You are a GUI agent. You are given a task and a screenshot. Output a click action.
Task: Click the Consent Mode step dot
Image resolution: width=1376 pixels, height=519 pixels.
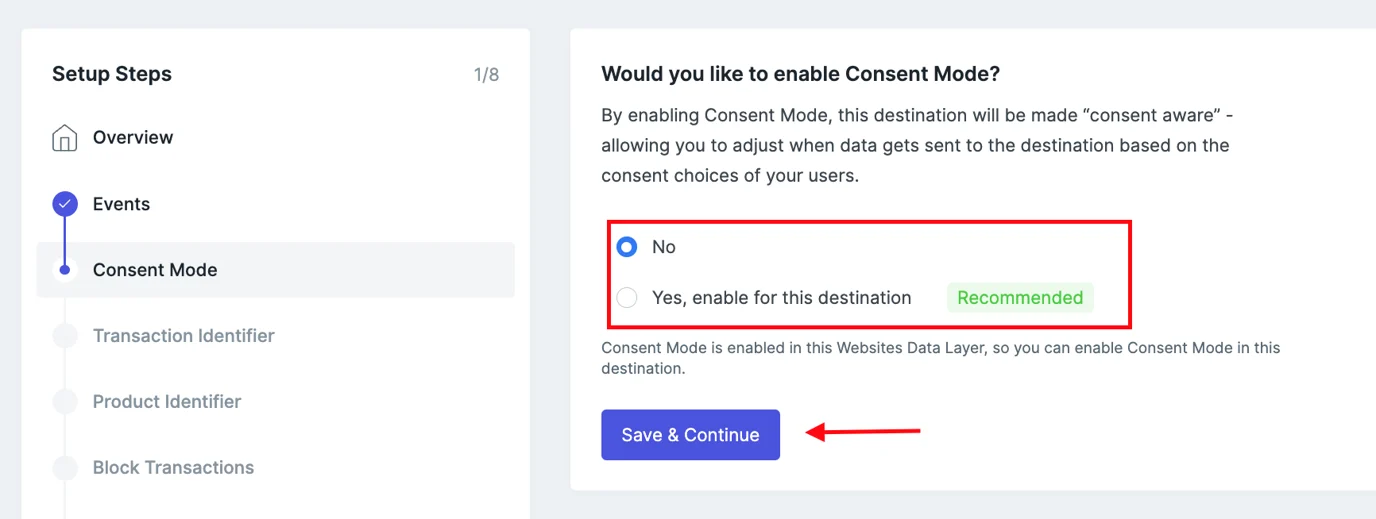pos(65,270)
